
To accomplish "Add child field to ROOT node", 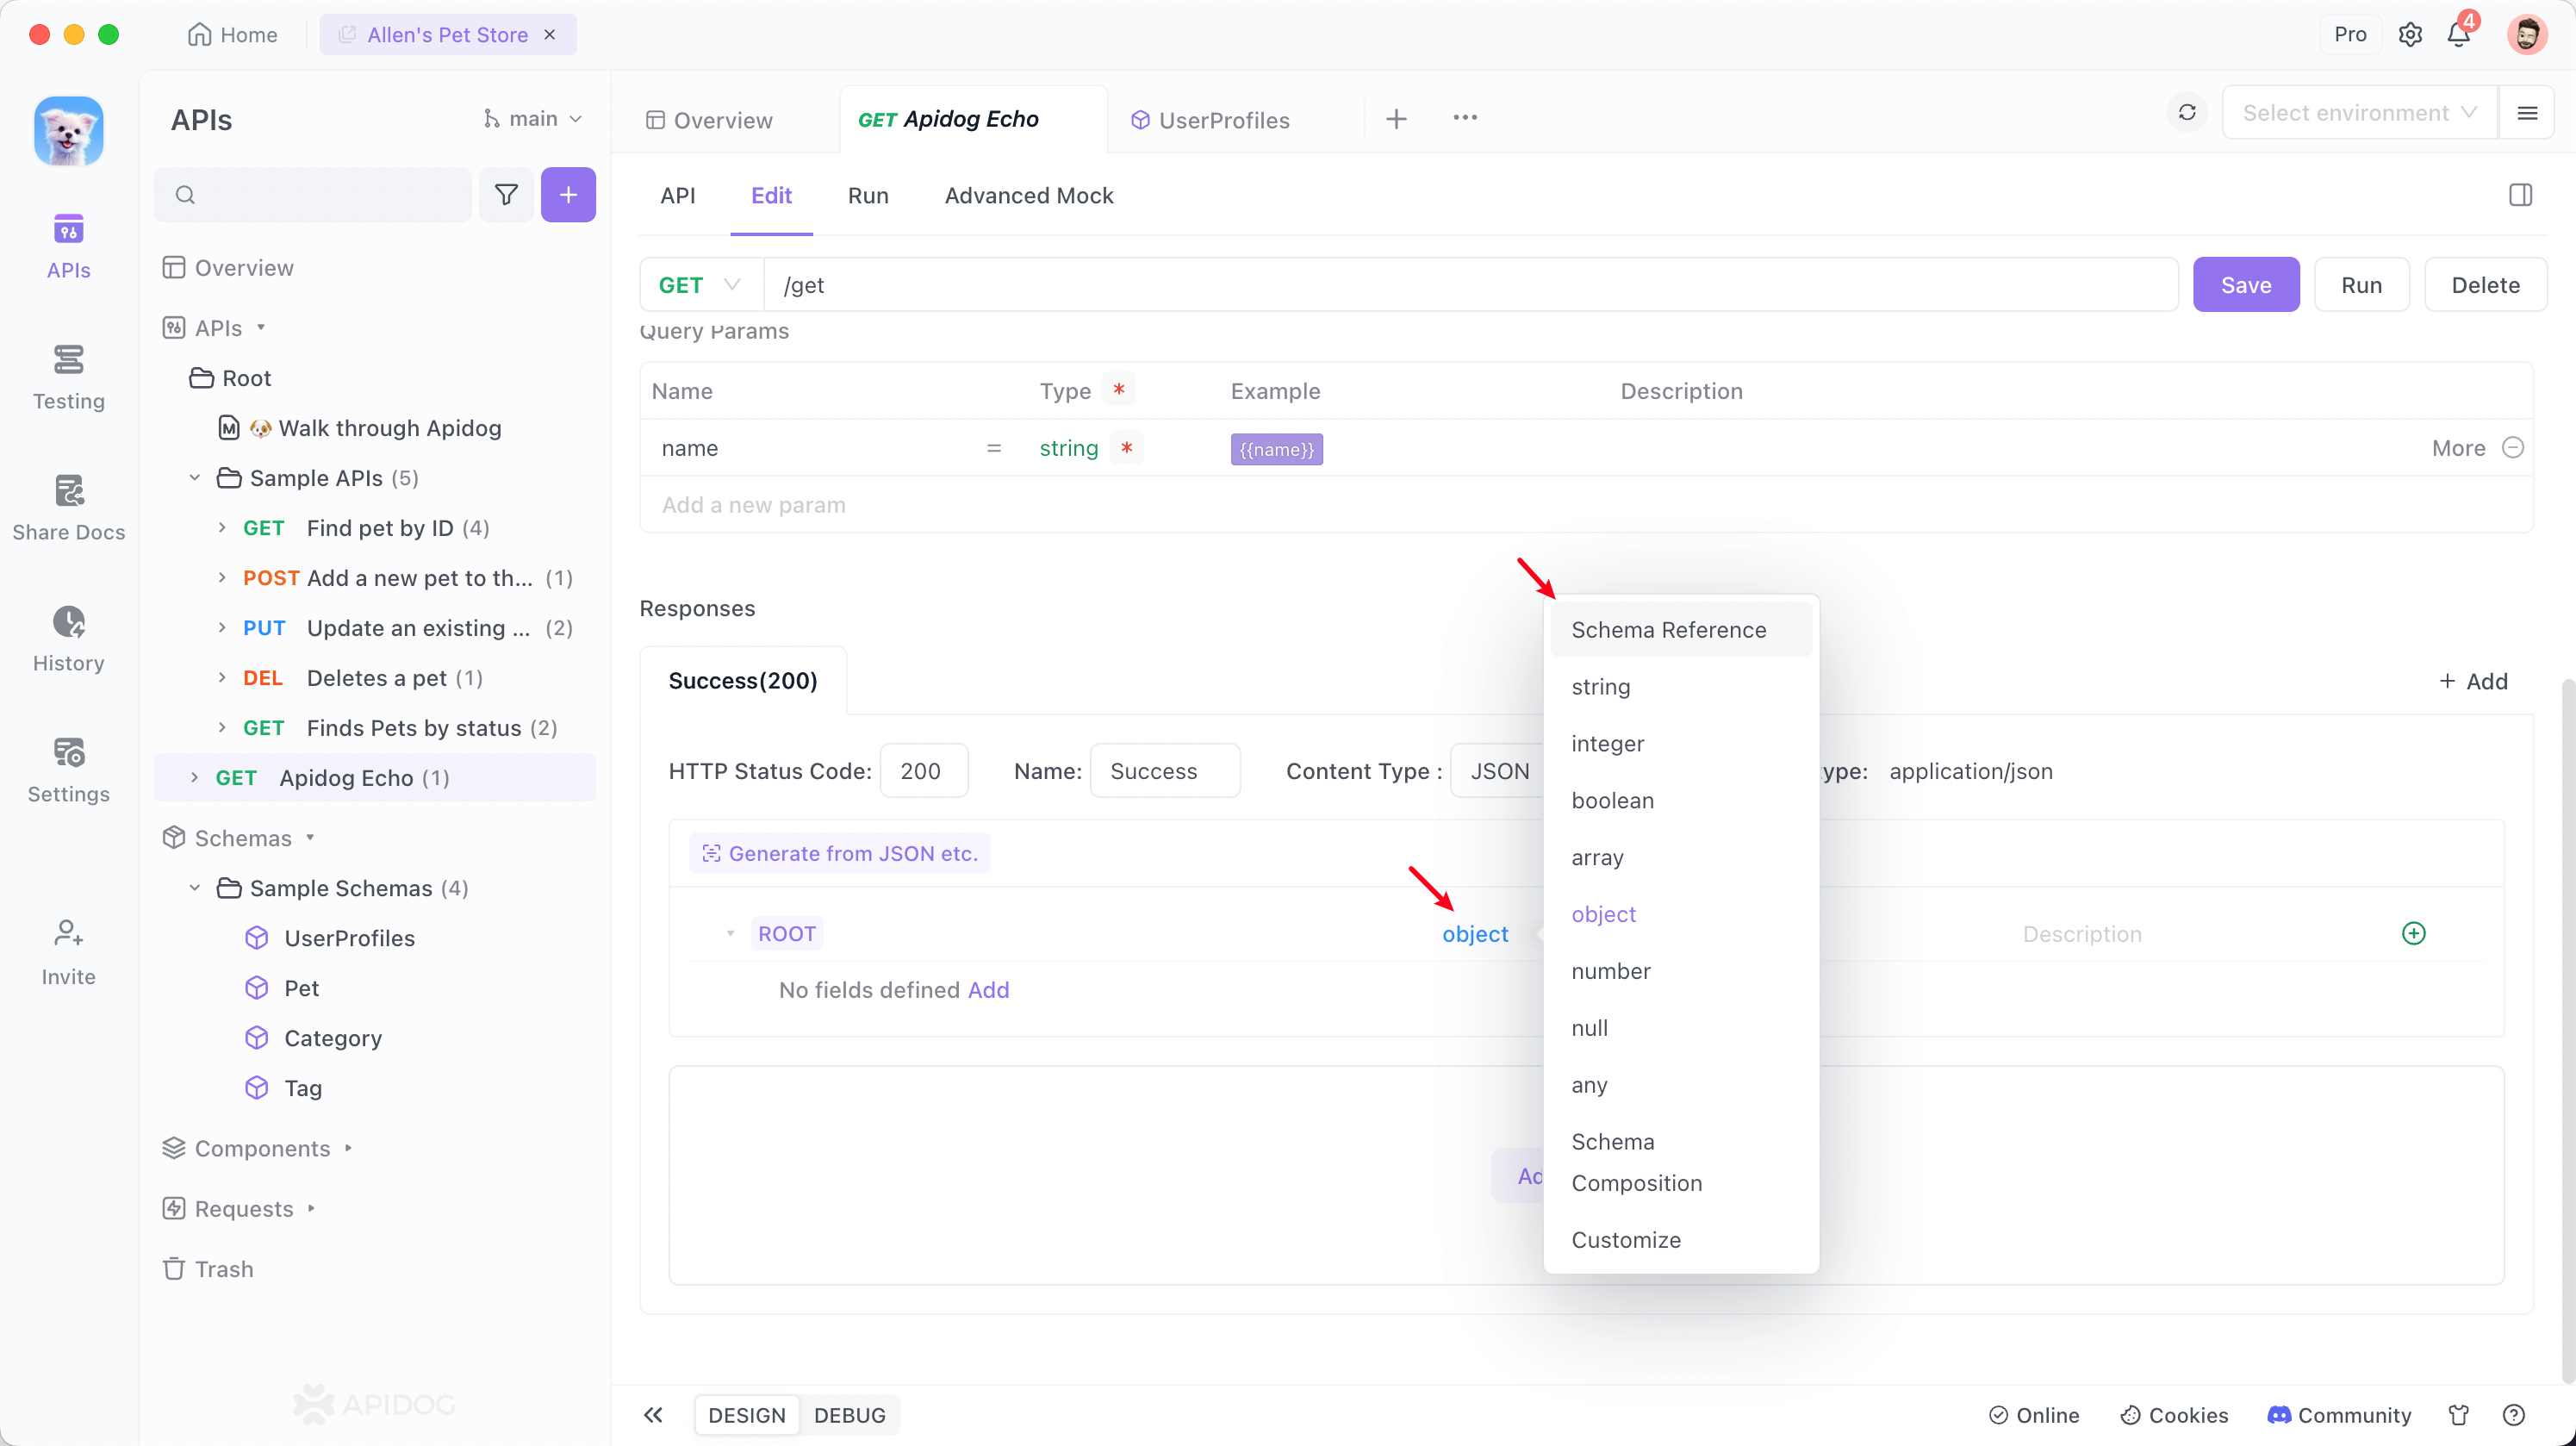I will click(2414, 933).
